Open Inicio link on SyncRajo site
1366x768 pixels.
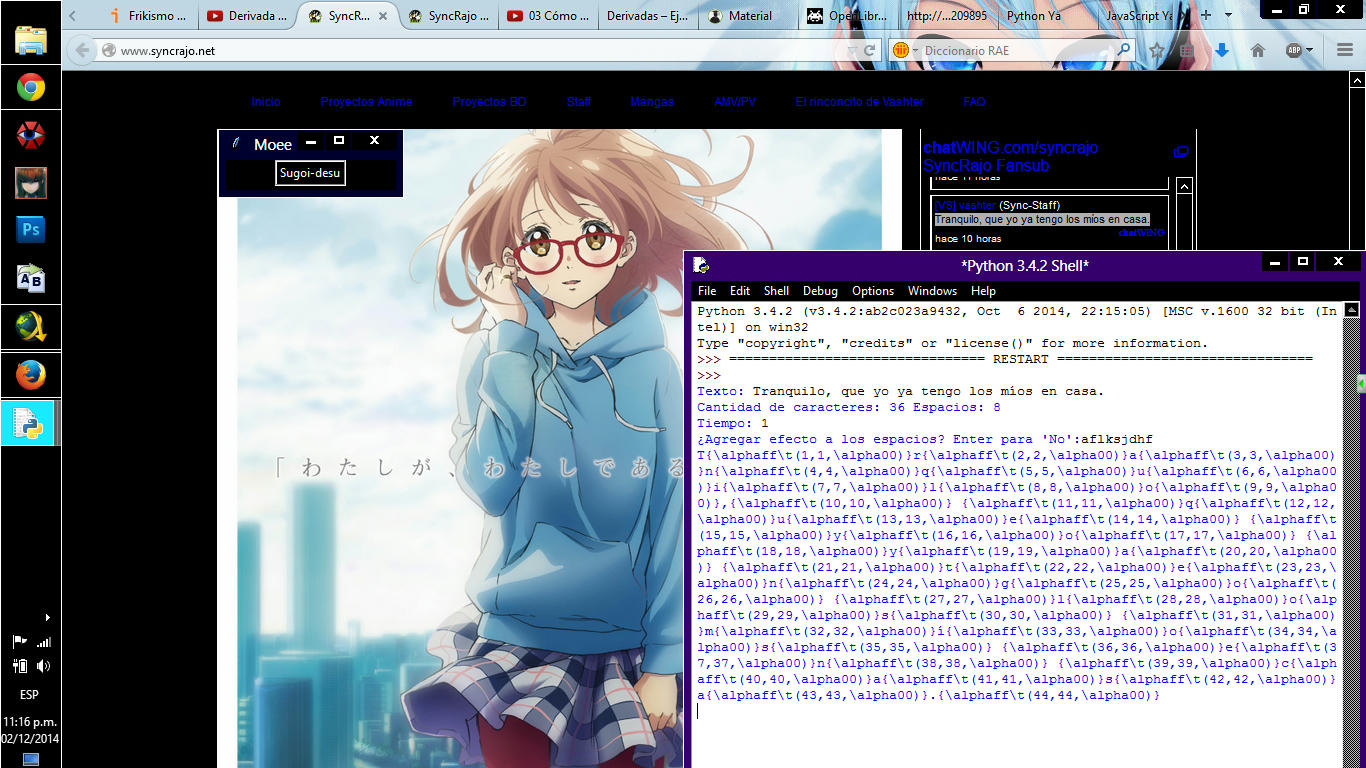266,102
